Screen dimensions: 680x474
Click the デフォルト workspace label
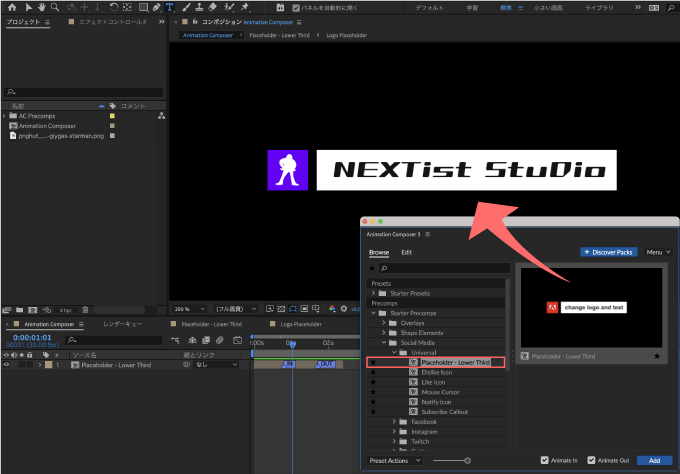[429, 8]
